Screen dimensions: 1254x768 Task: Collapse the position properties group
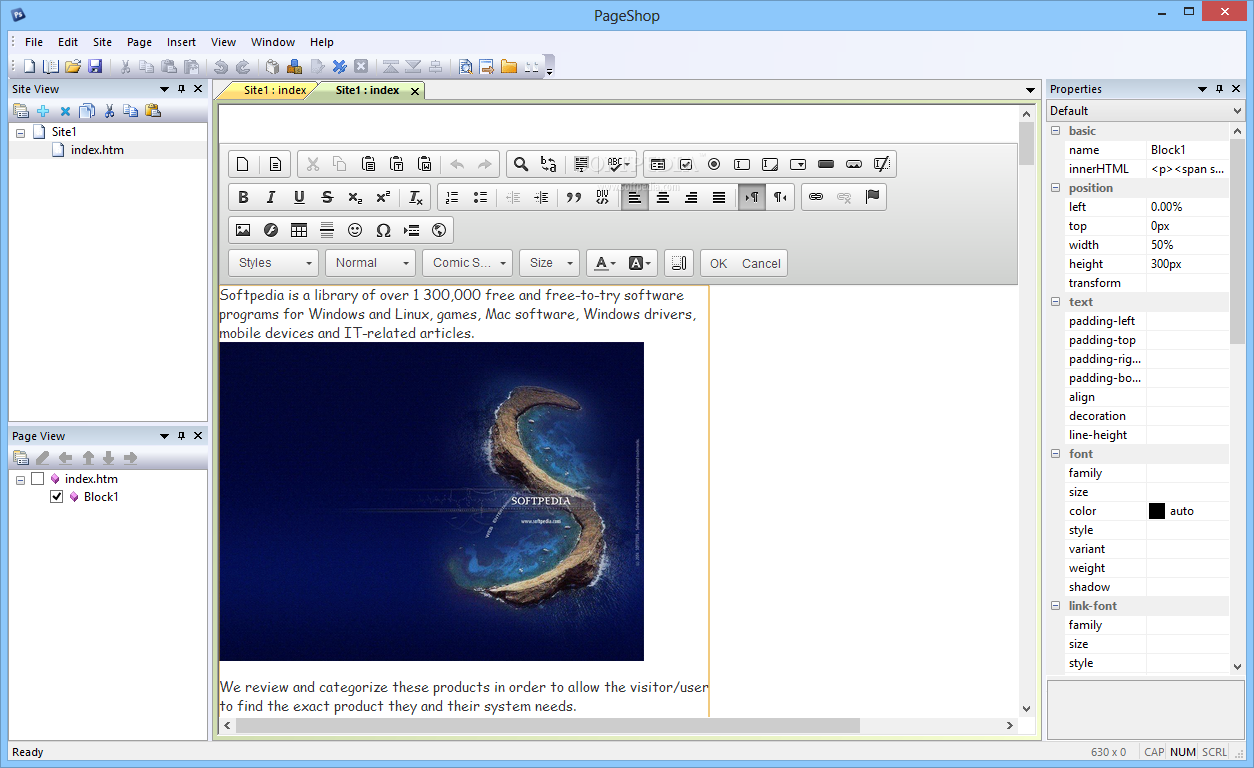click(x=1056, y=188)
